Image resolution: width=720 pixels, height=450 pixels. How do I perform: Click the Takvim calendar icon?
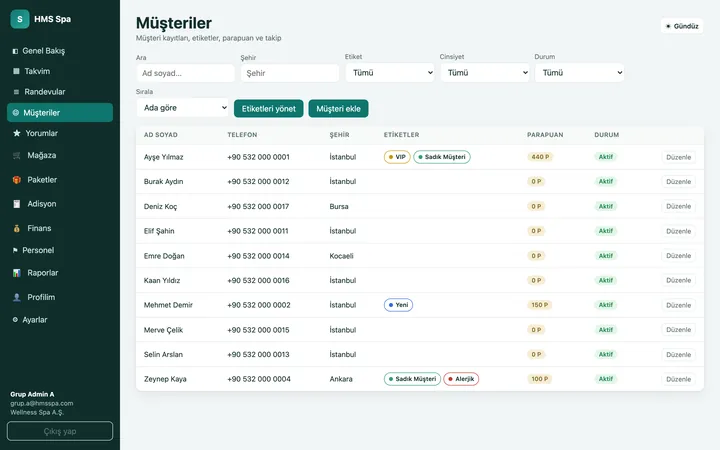tap(16, 71)
